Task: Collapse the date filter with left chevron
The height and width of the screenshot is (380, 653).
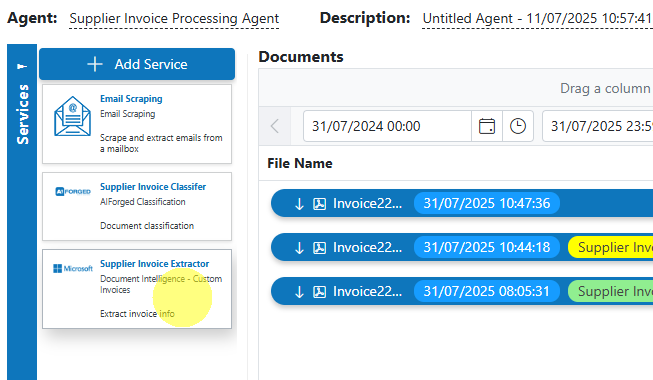Action: click(x=275, y=126)
